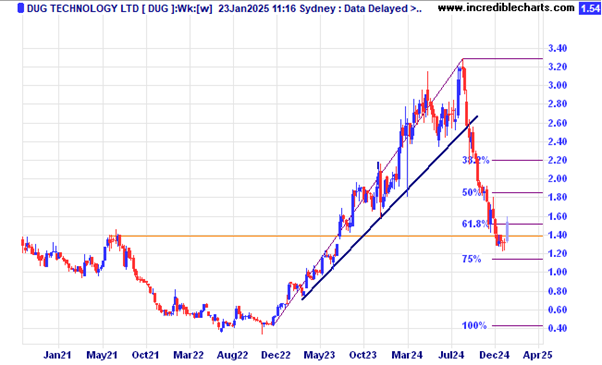
Task: Click the 1.60 price axis label
Action: pos(557,216)
